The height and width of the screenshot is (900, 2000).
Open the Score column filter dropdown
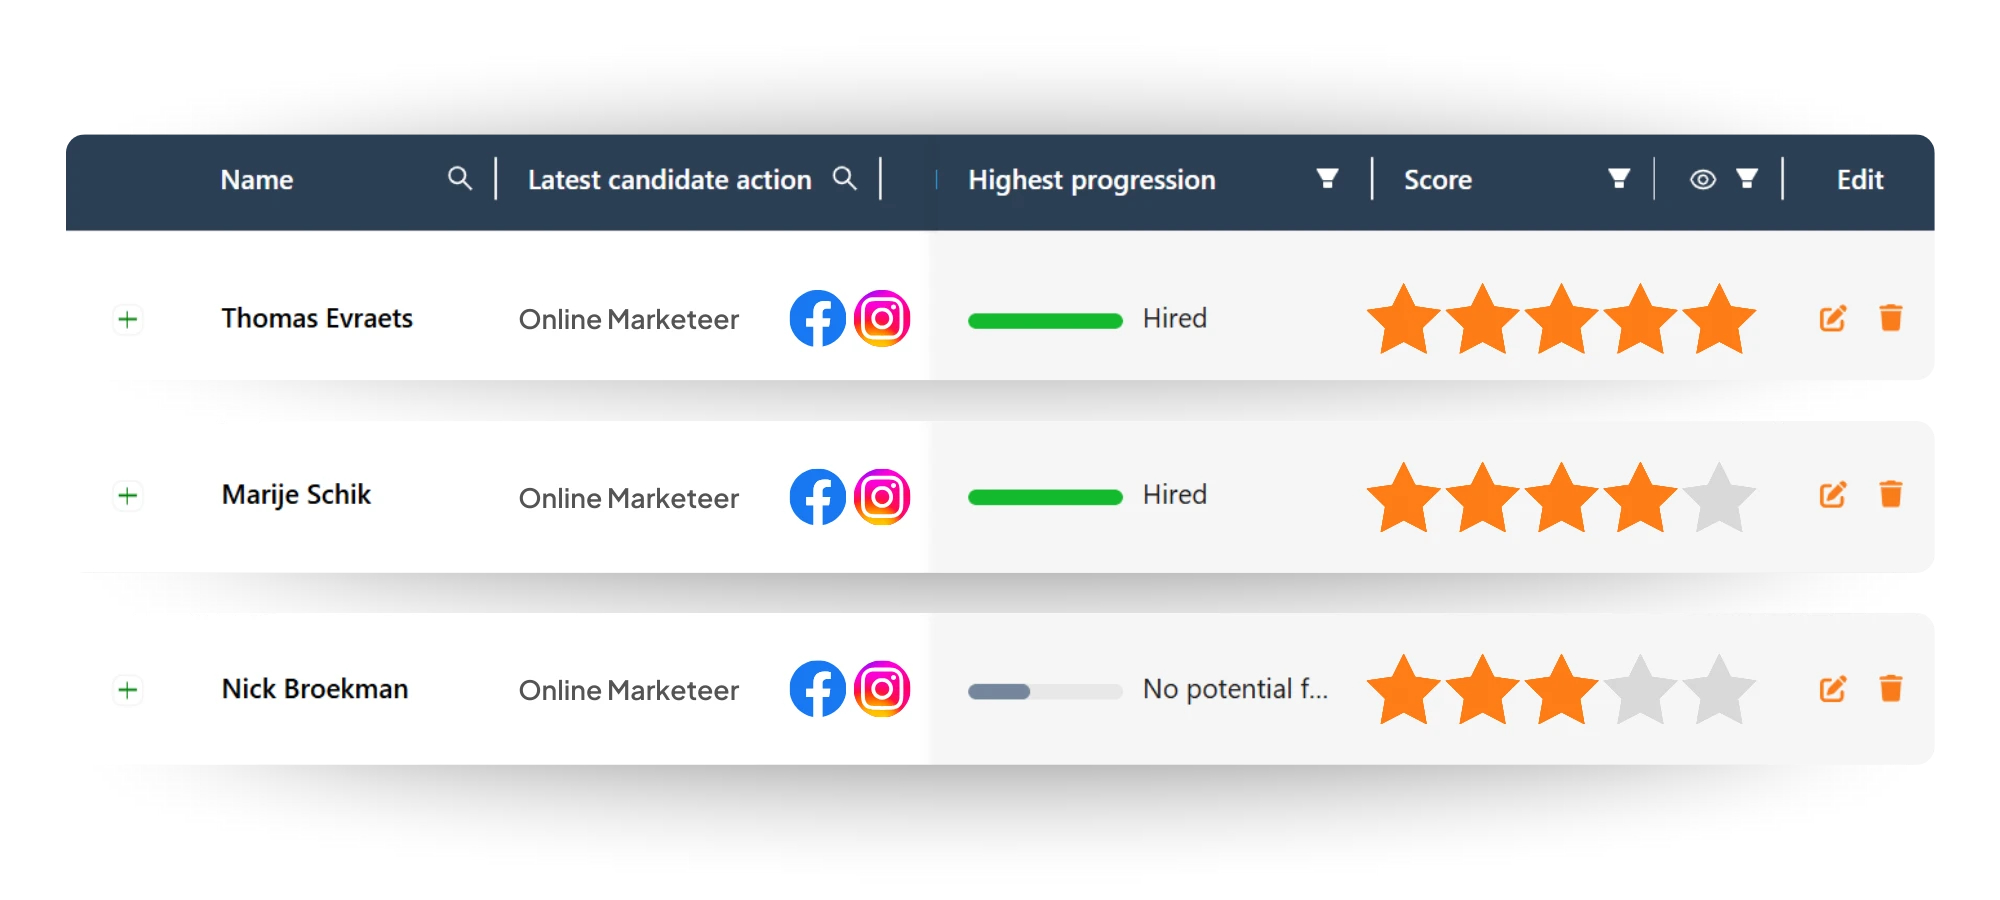click(x=1619, y=179)
